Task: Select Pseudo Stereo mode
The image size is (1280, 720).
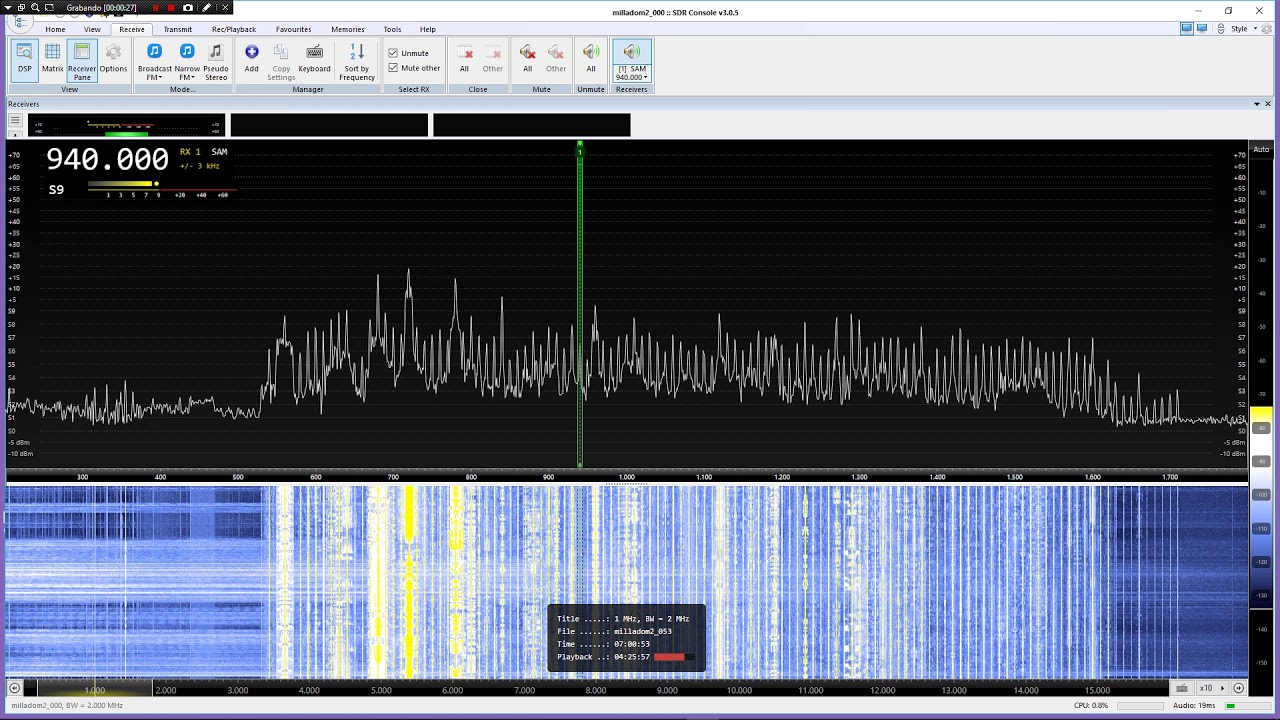Action: [216, 60]
